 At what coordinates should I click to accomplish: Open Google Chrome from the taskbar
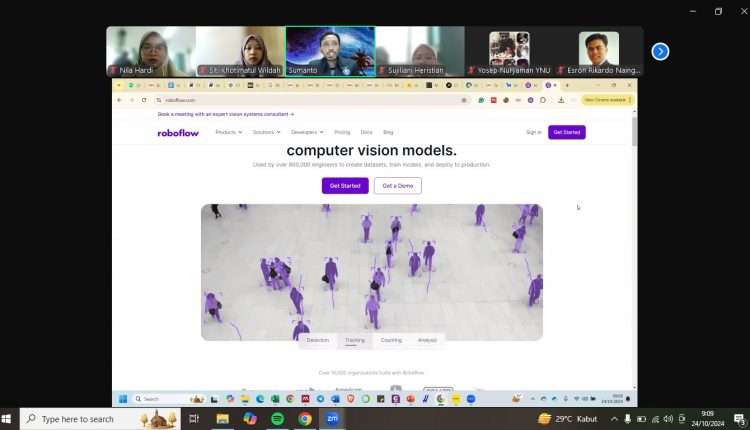305,419
